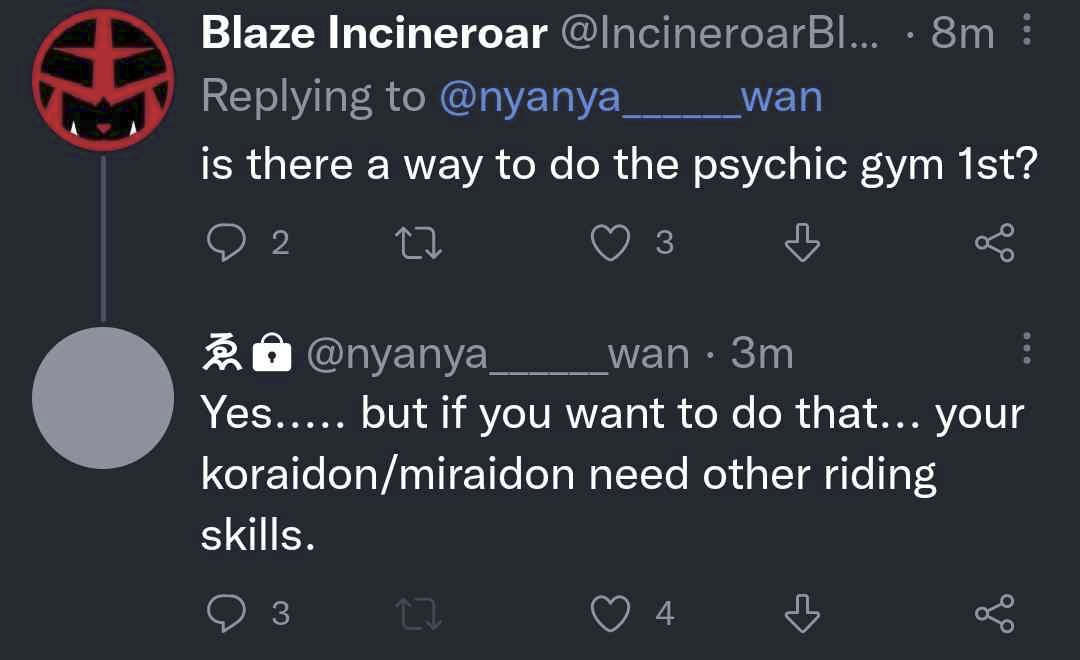The image size is (1080, 660).
Task: Click the padlock icon next to username
Action: [x=271, y=353]
